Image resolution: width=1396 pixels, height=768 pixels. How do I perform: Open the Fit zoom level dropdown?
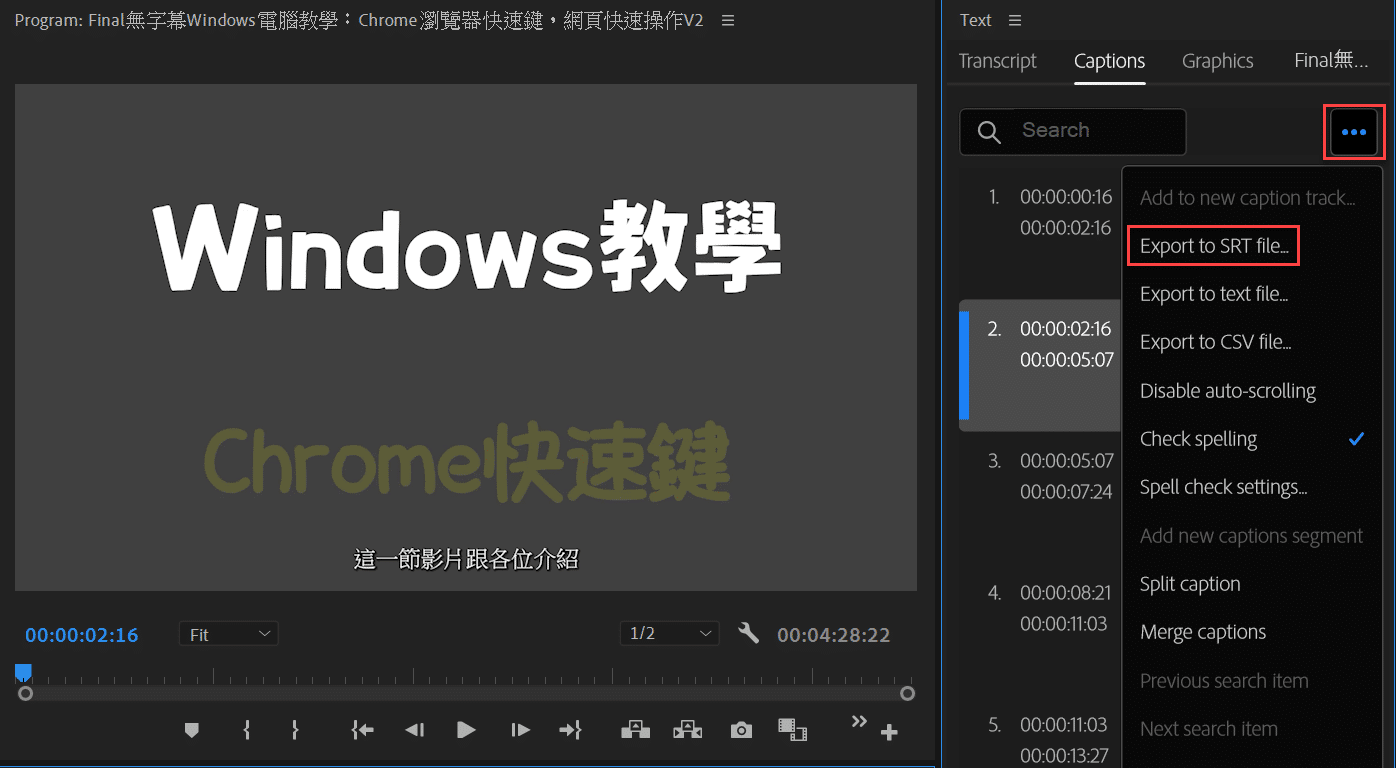(229, 634)
